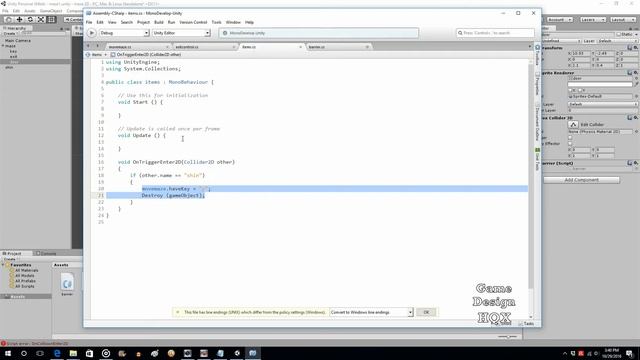Screen dimensions: 640x360
Task: Click the Add Component button
Action: pyautogui.click(x=581, y=180)
